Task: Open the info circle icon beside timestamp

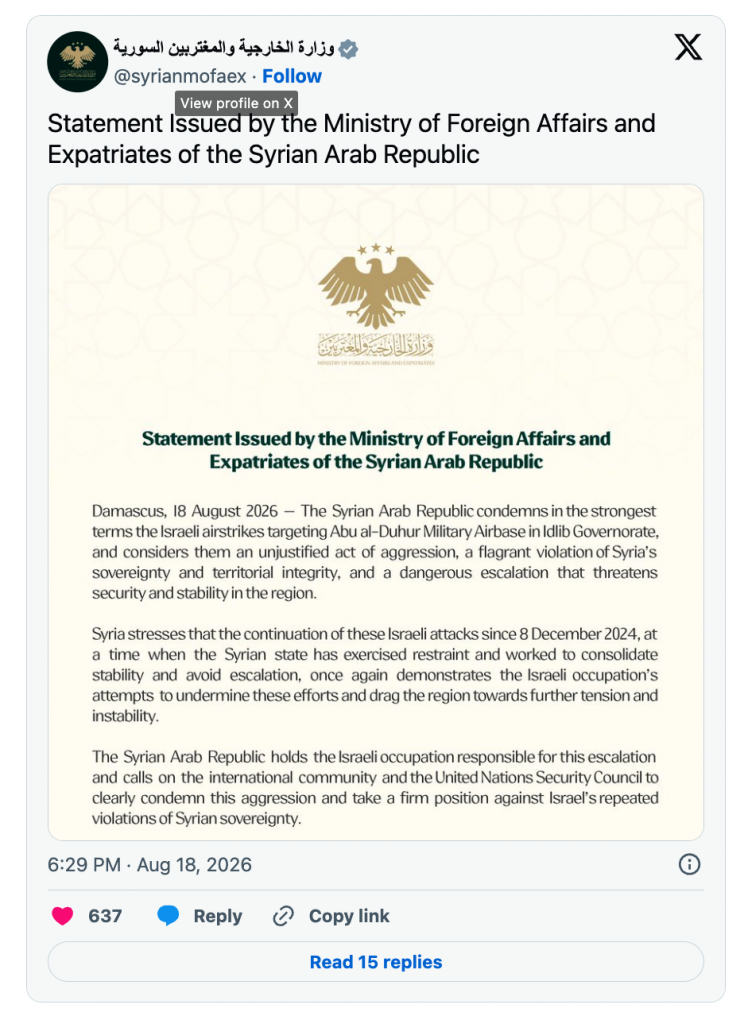Action: (689, 864)
